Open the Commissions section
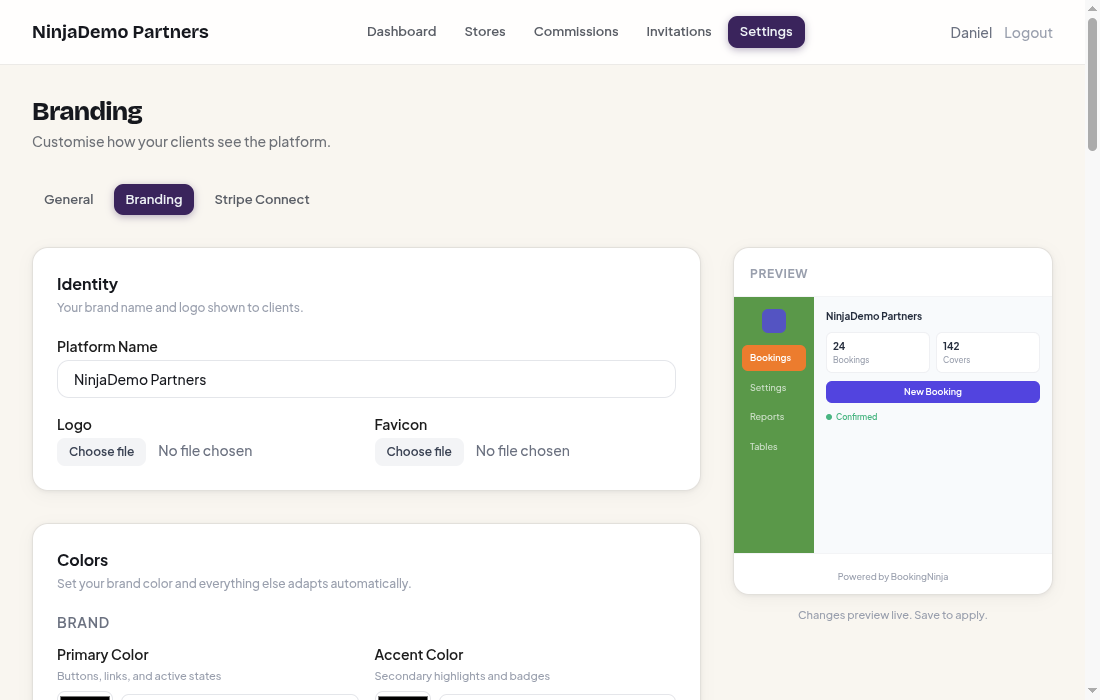This screenshot has width=1100, height=700. (x=576, y=32)
